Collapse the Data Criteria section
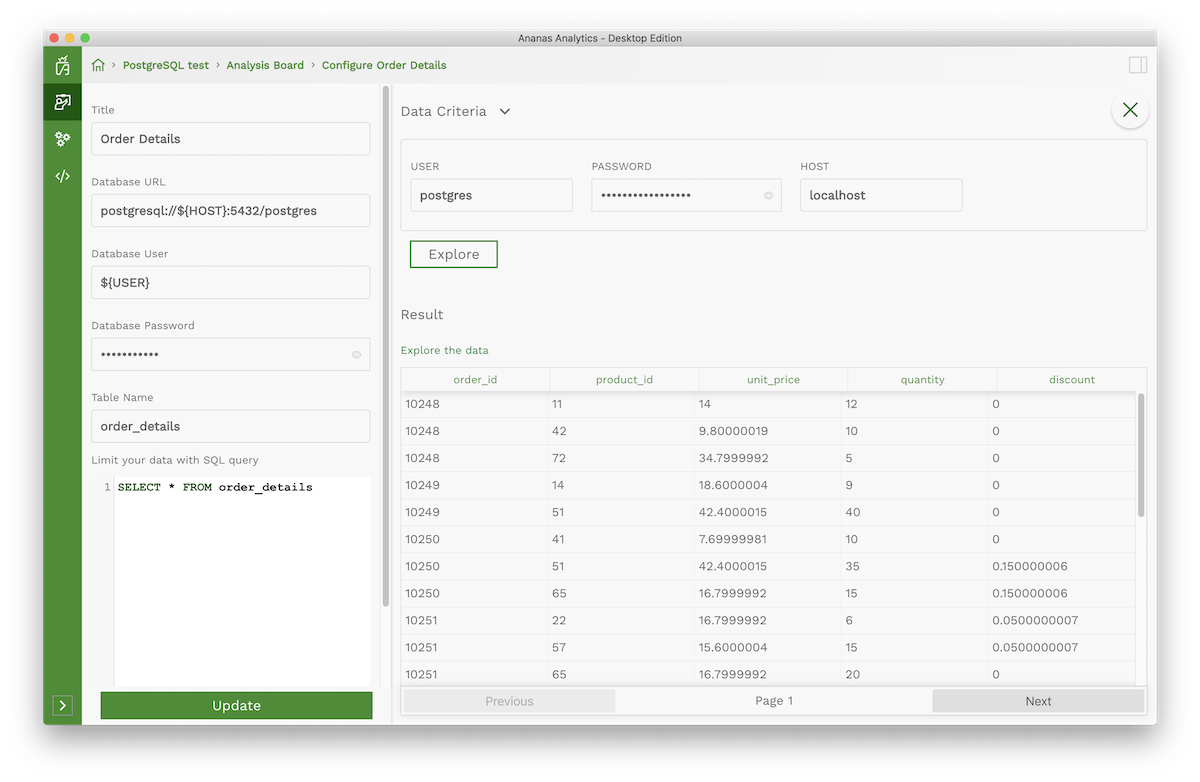1200x782 pixels. point(505,111)
